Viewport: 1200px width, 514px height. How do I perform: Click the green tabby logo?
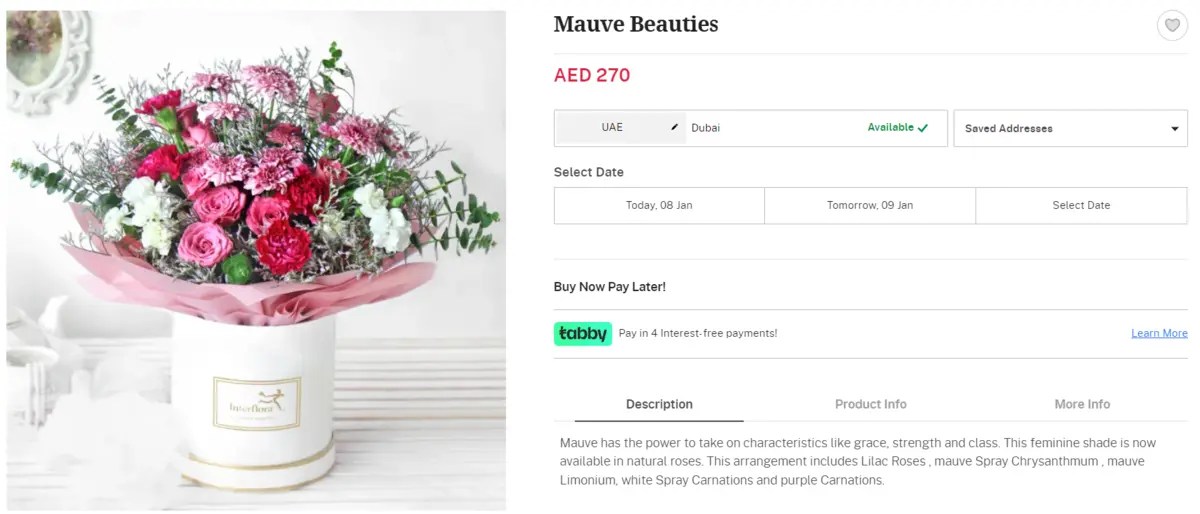582,333
